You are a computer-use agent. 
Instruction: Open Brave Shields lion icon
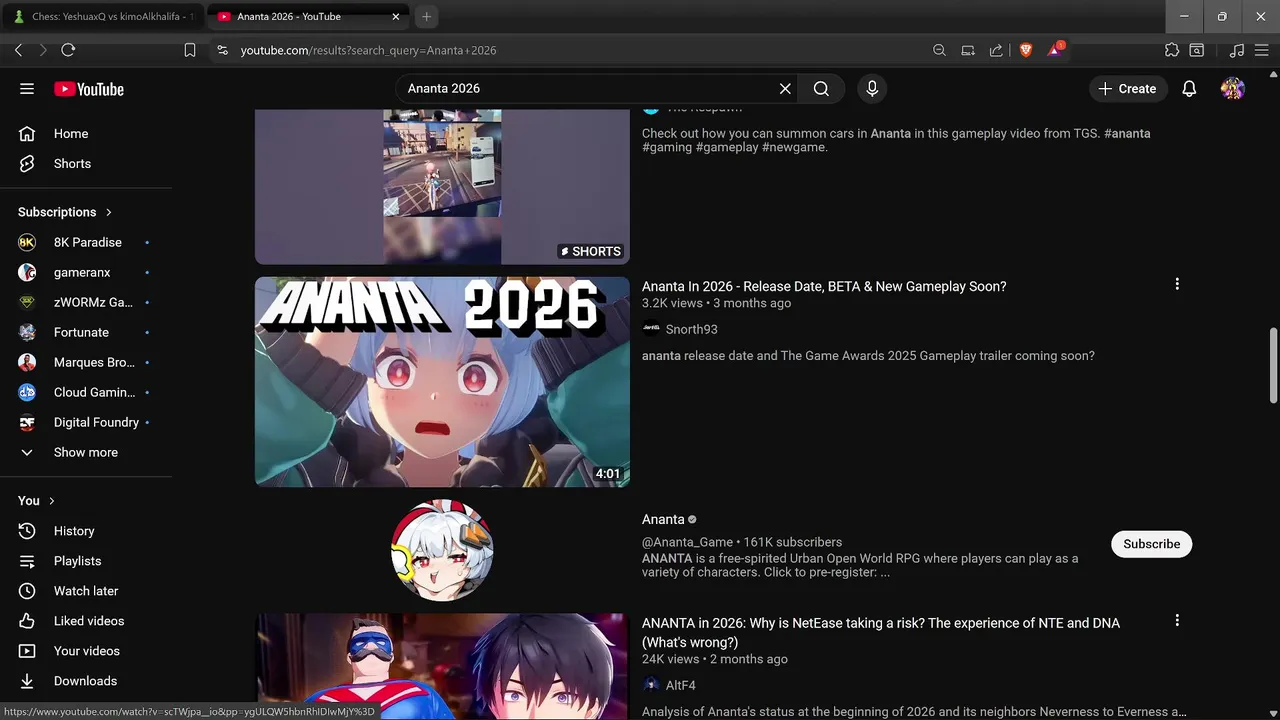[x=1025, y=50]
